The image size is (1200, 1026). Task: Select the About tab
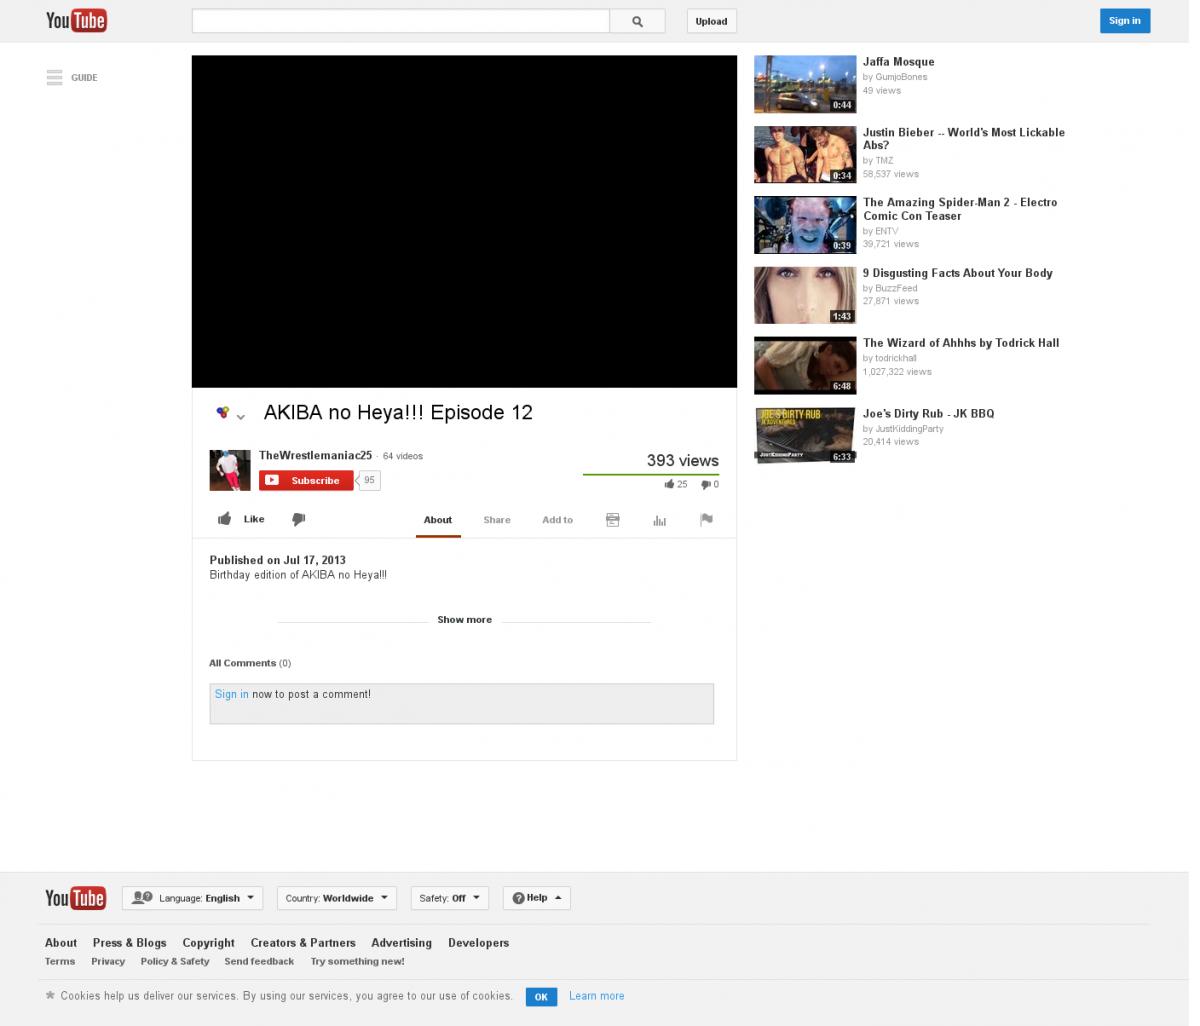point(438,520)
